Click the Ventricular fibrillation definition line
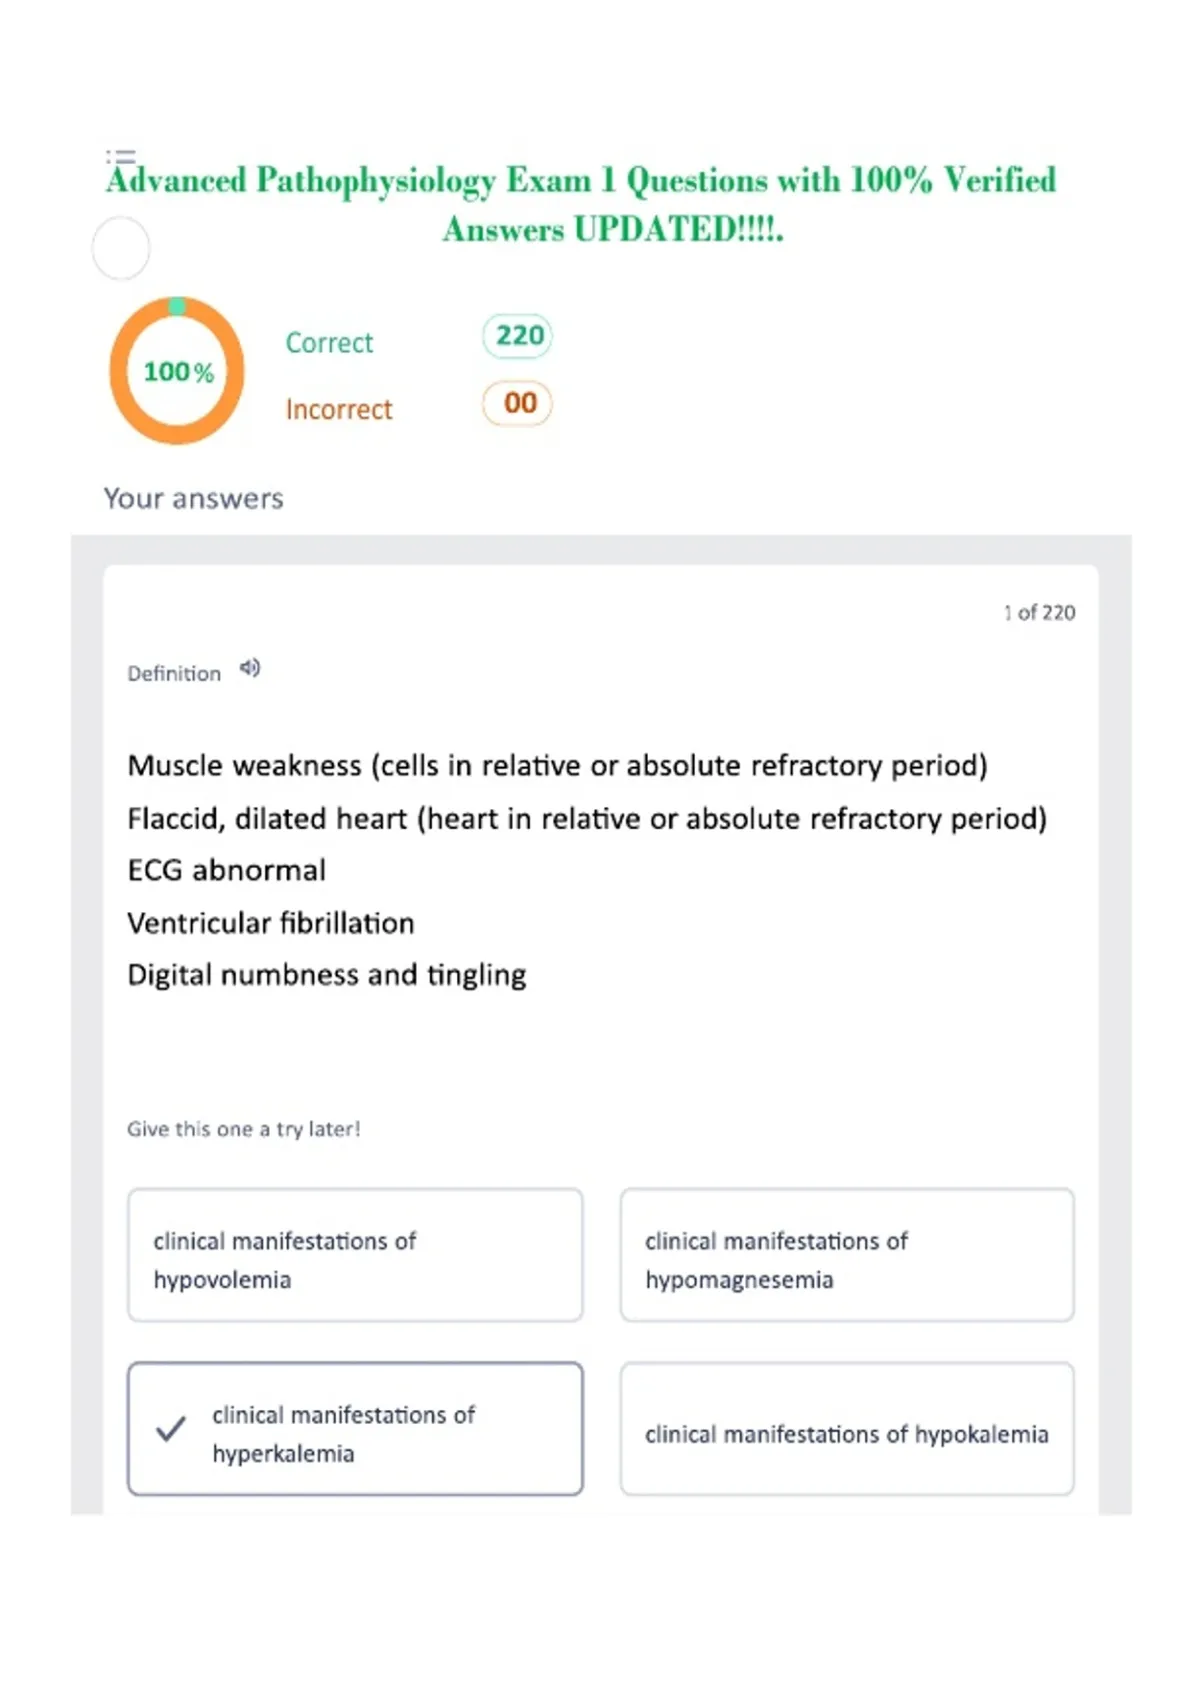Image resolution: width=1200 pixels, height=1700 pixels. pos(271,923)
